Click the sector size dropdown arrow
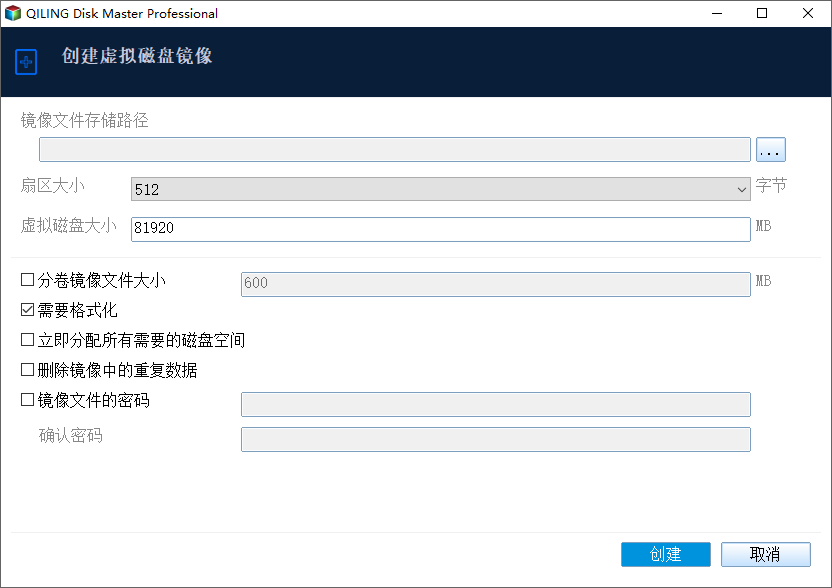This screenshot has width=832, height=588. (x=742, y=188)
